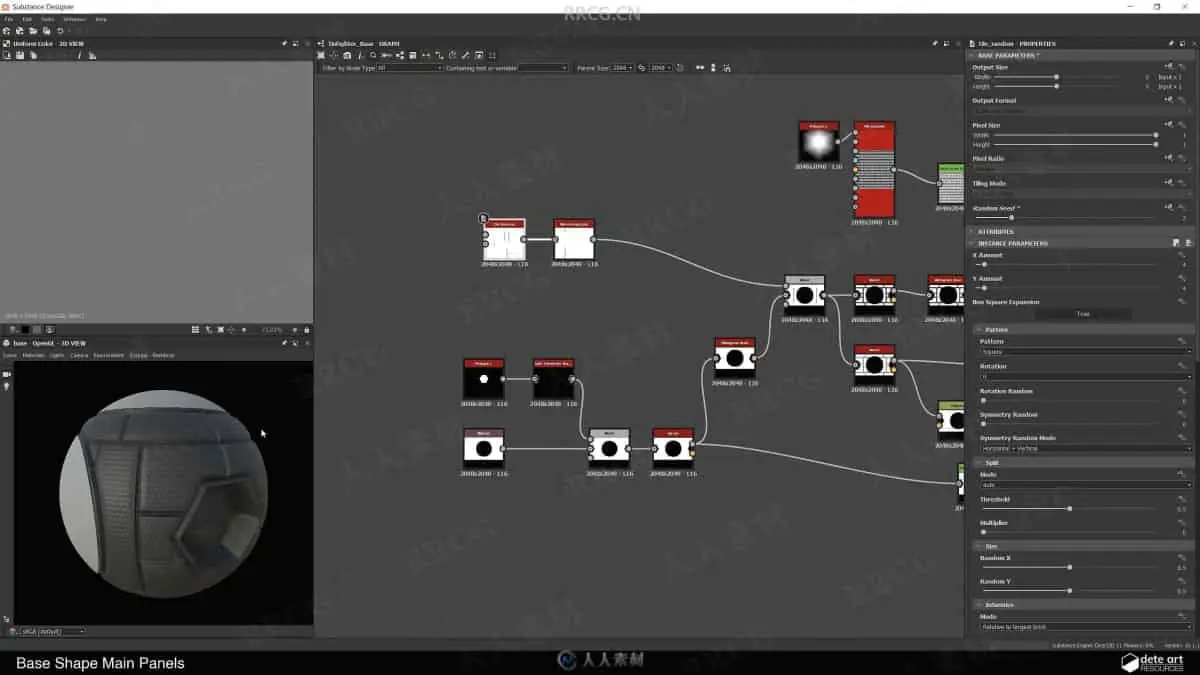Click the preset save icon in Instance Parameters
The image size is (1200, 675).
click(x=1176, y=243)
